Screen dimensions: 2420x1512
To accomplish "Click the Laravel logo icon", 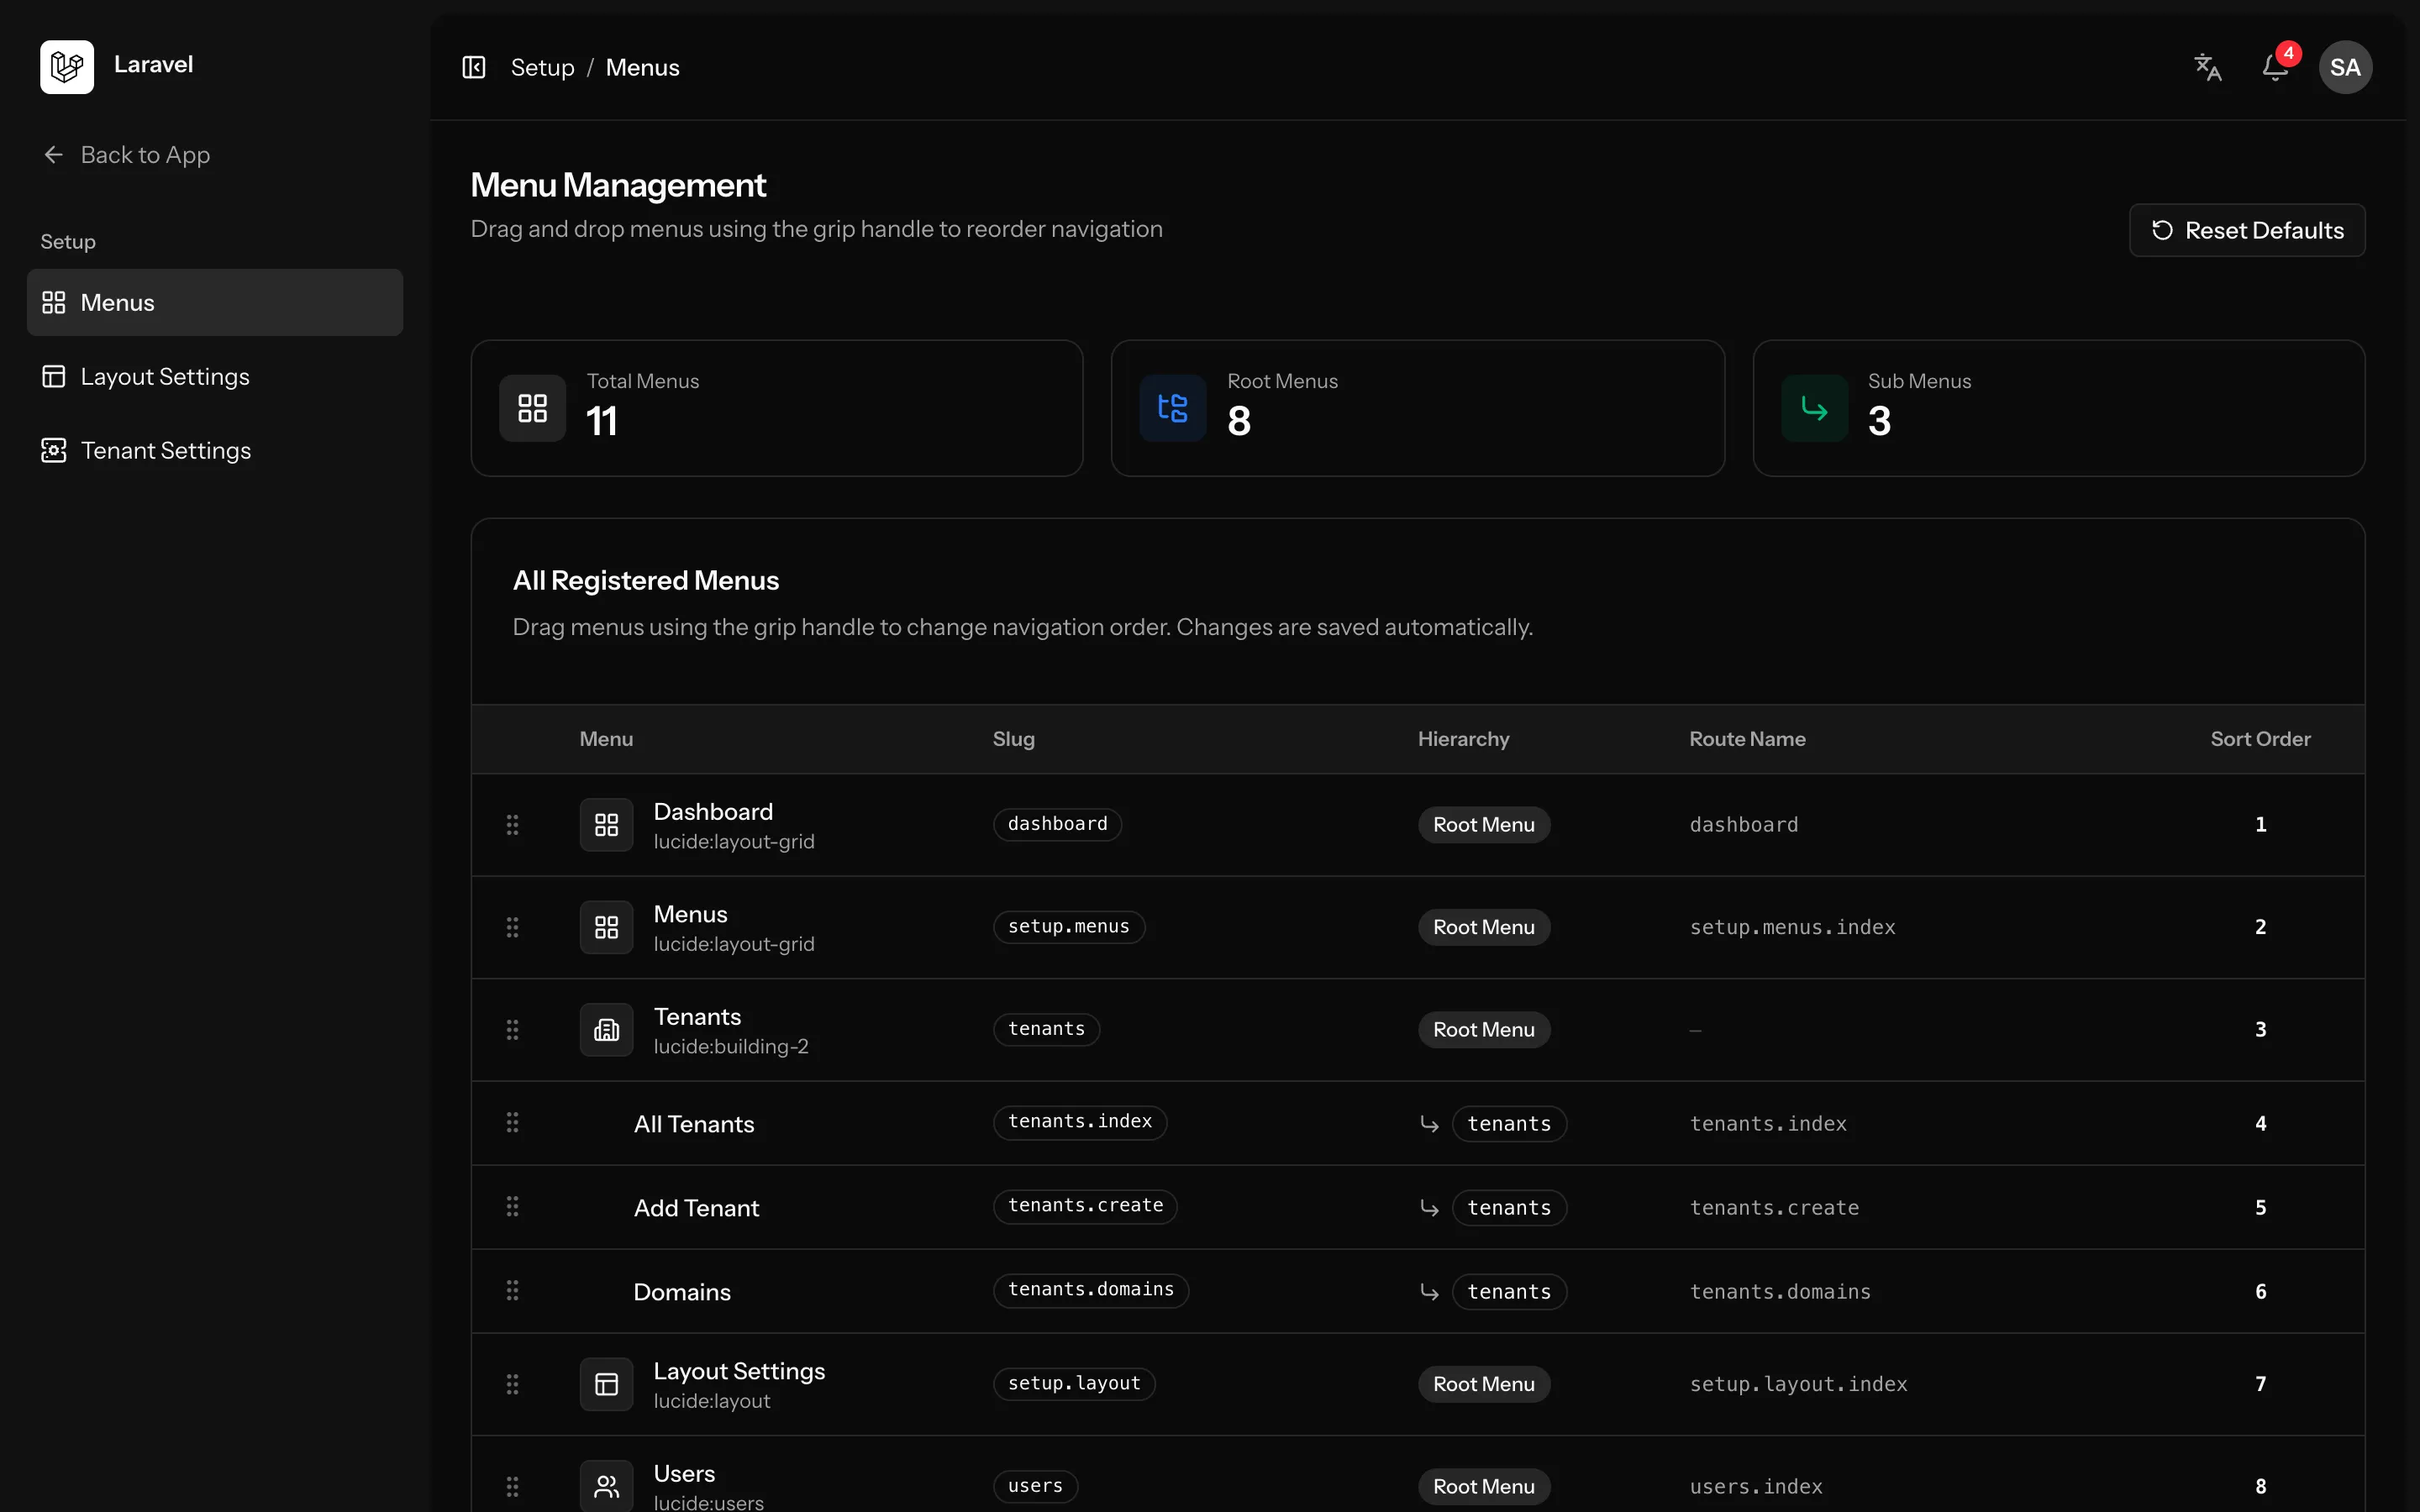I will tap(67, 67).
